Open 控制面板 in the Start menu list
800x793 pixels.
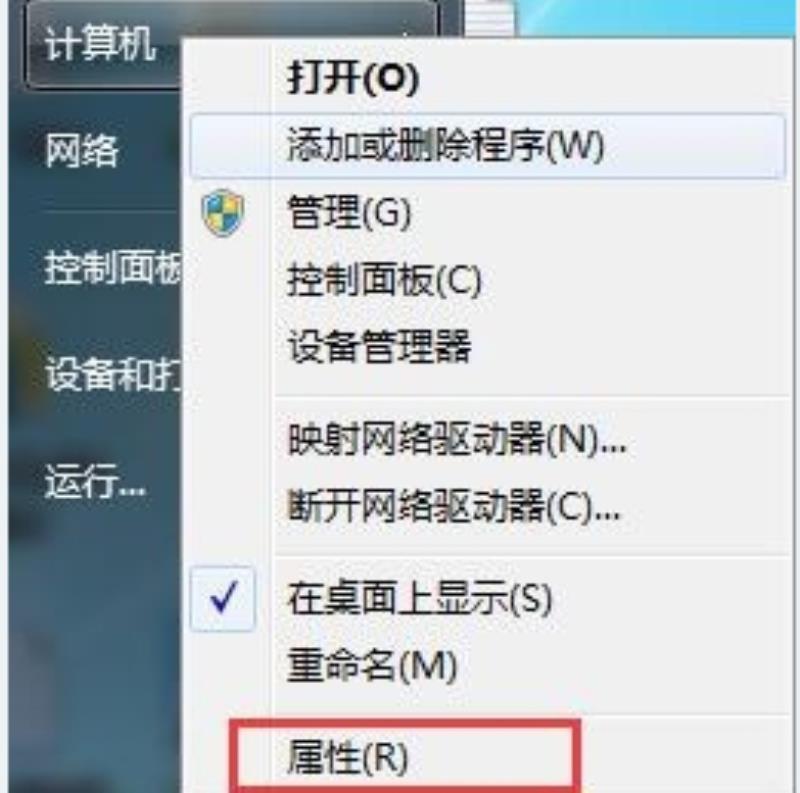(x=113, y=267)
